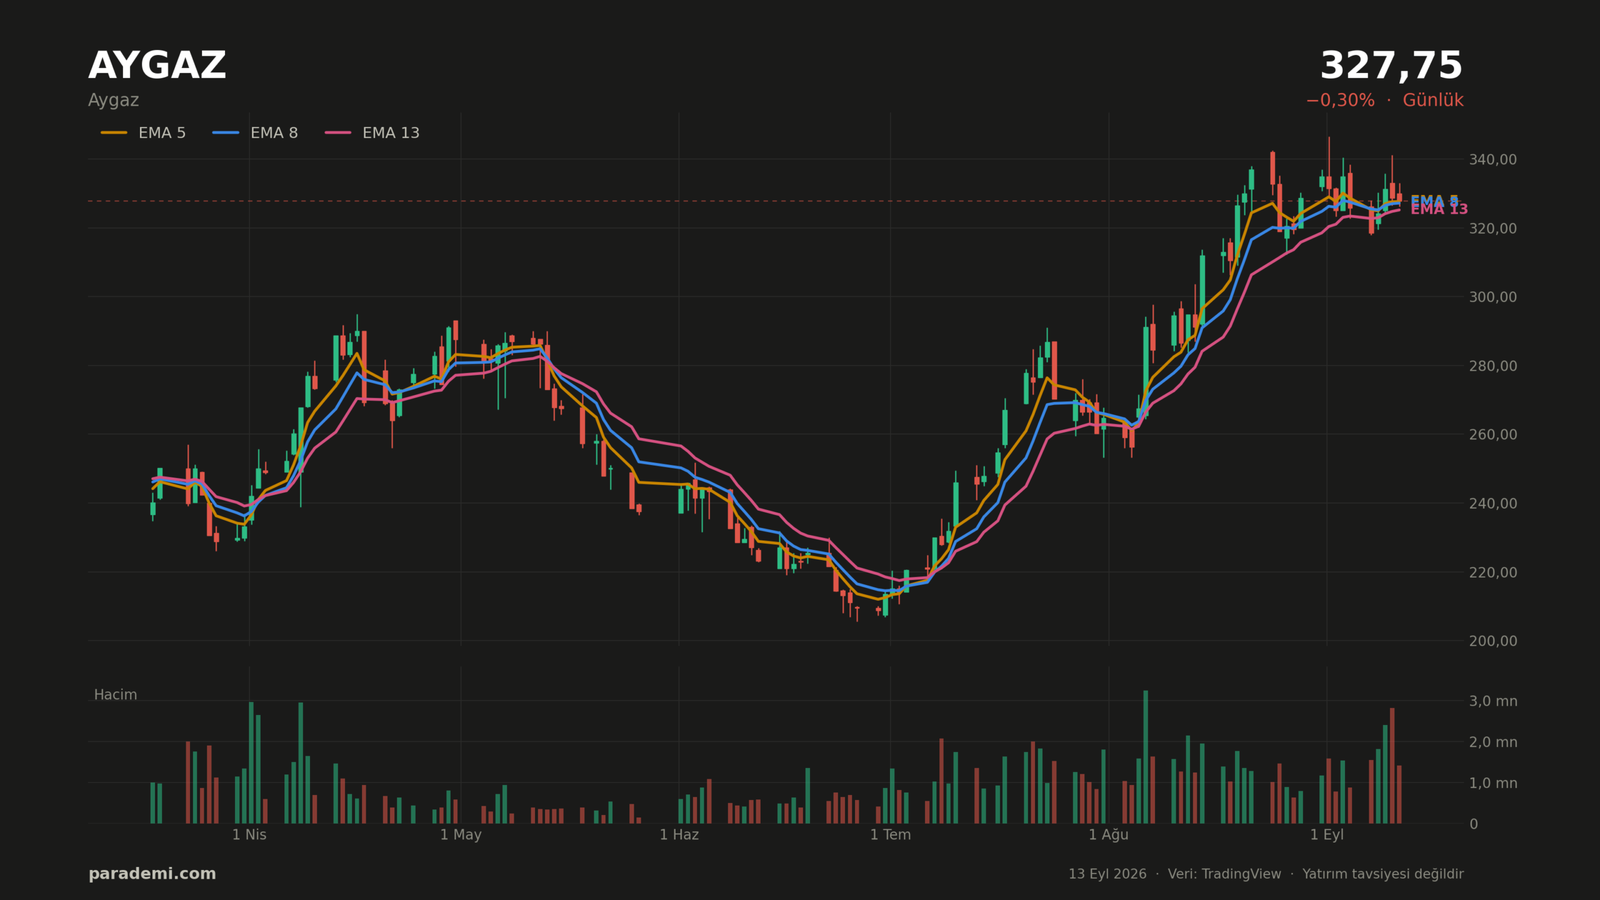
Task: Select the grey Aygaz company subtitle
Action: tap(113, 101)
